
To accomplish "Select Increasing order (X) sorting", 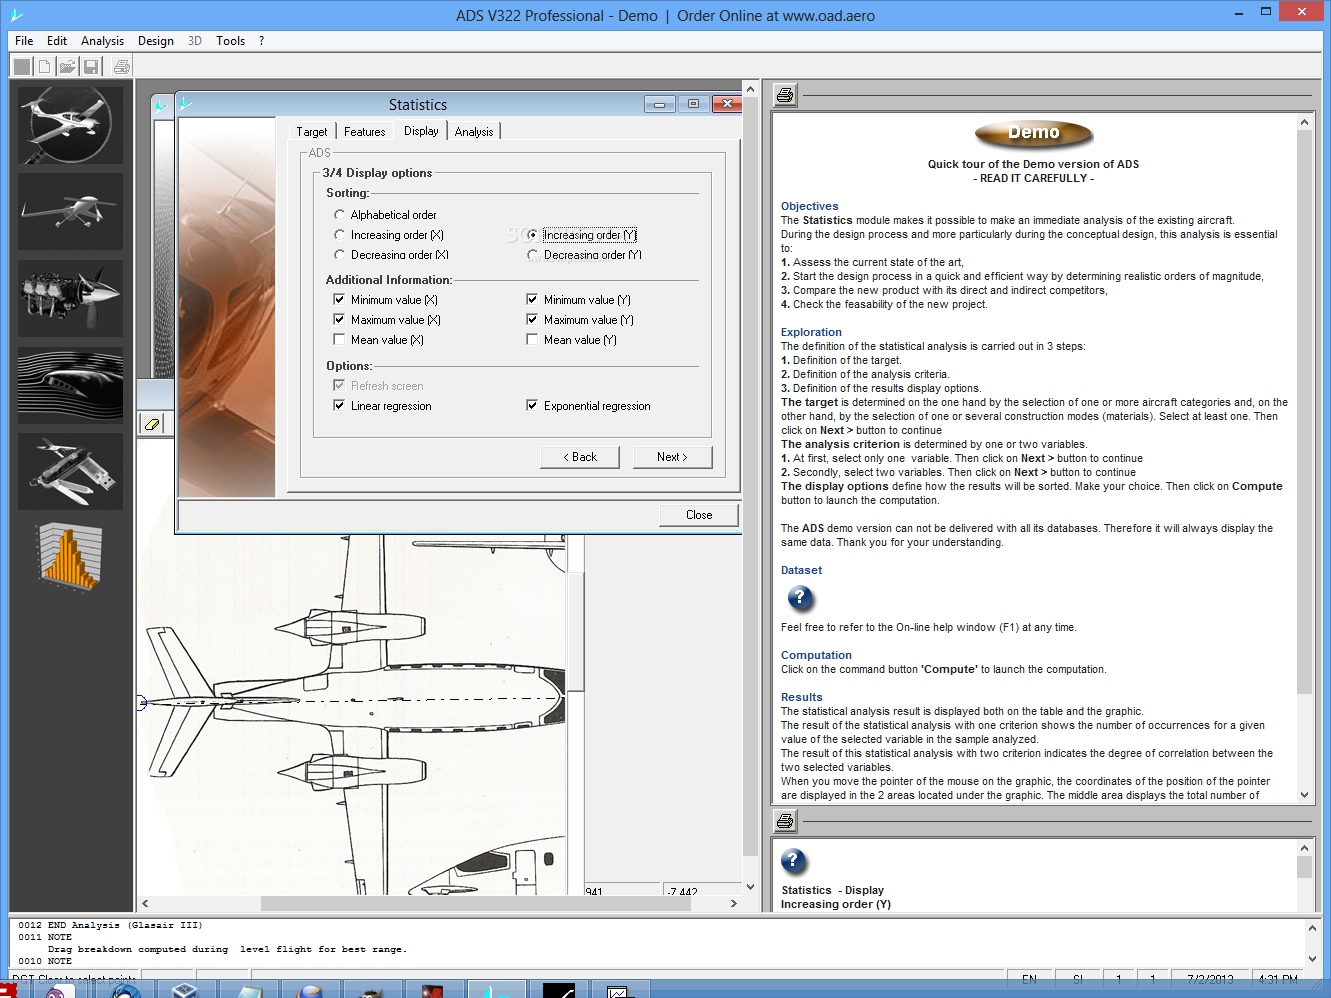I will coord(389,235).
